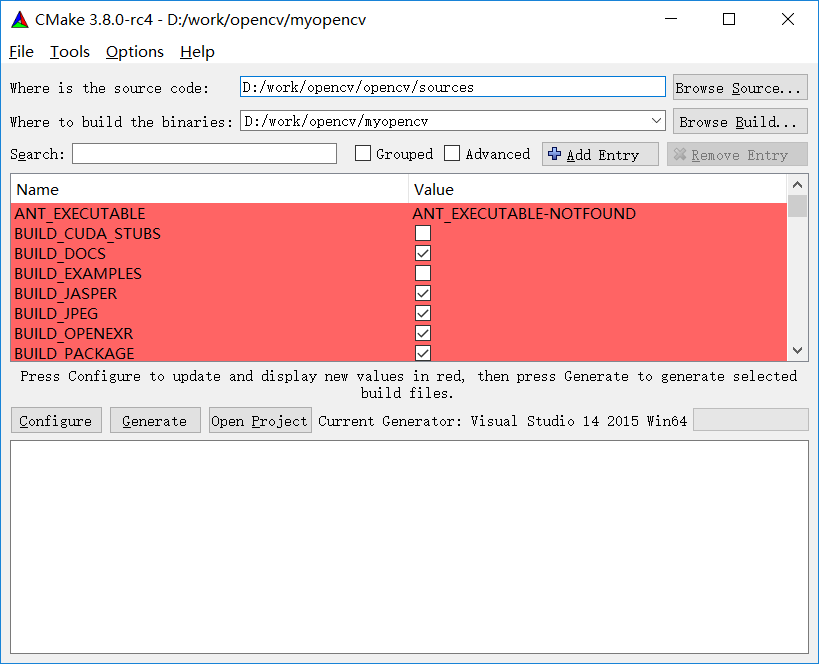The image size is (819, 664).
Task: Select the ANT_EXECUTABLE entry name
Action: (x=80, y=214)
